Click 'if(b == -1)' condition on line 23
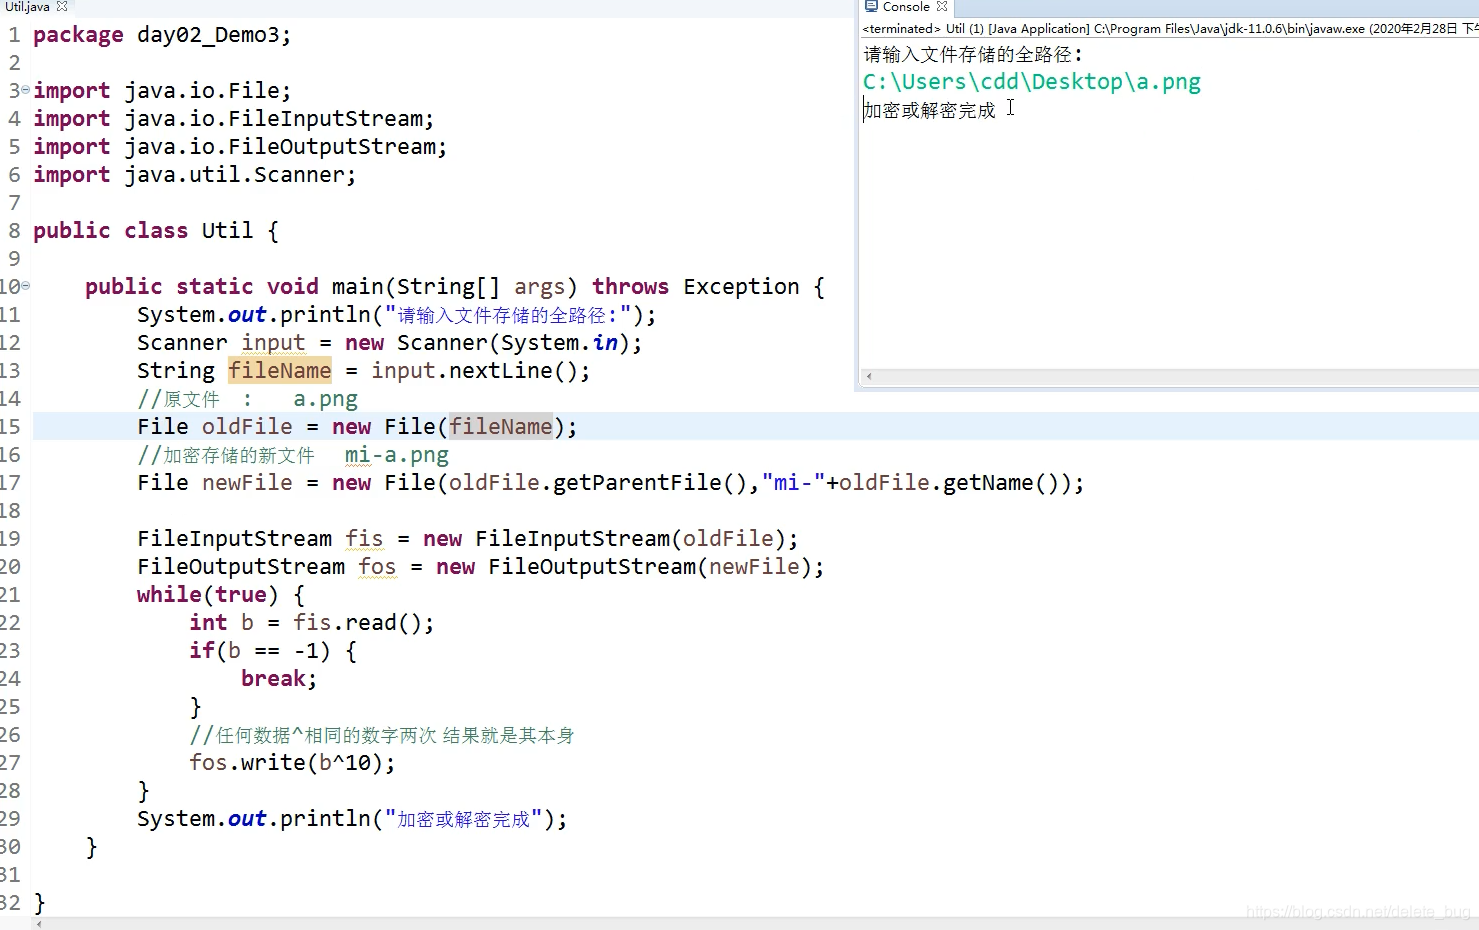This screenshot has height=930, width=1479. tap(260, 651)
